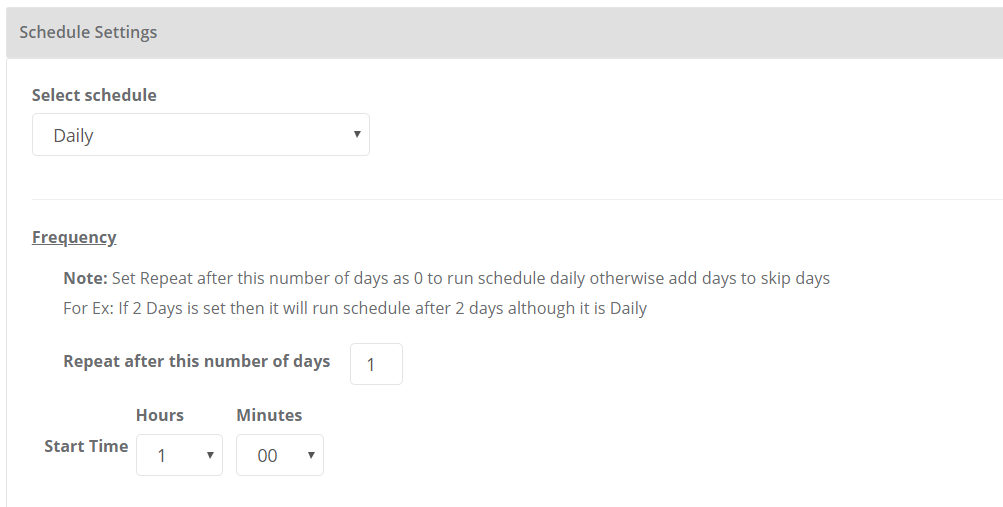Click the 1 value in the Hours selector
This screenshot has height=507, width=1003.
coord(162,456)
